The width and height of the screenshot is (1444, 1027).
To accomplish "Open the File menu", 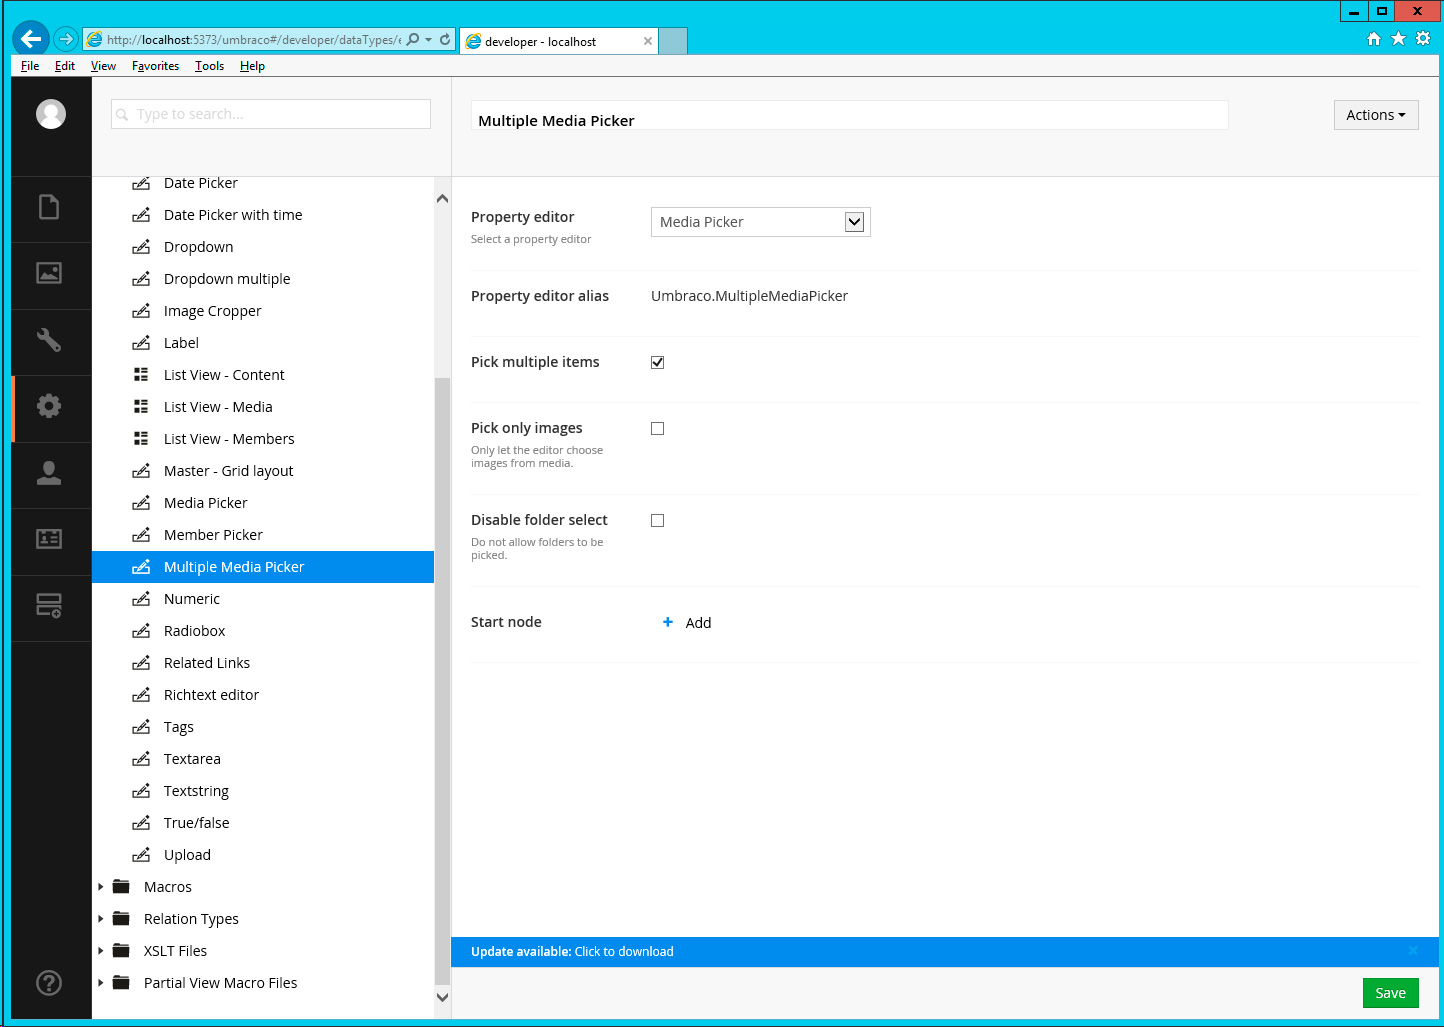I will tap(30, 66).
